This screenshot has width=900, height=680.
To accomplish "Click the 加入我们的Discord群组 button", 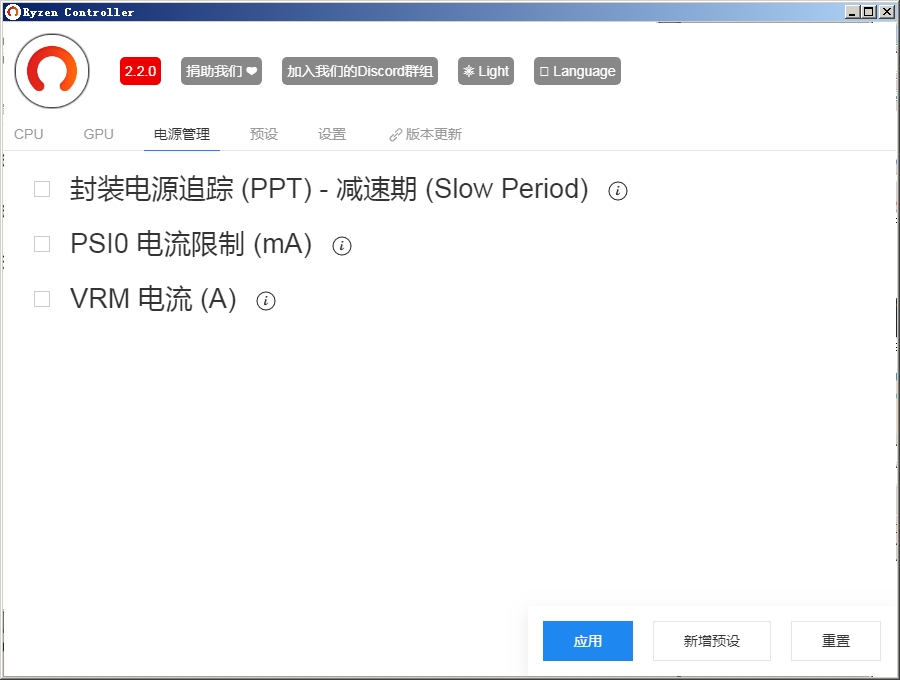I will click(358, 71).
